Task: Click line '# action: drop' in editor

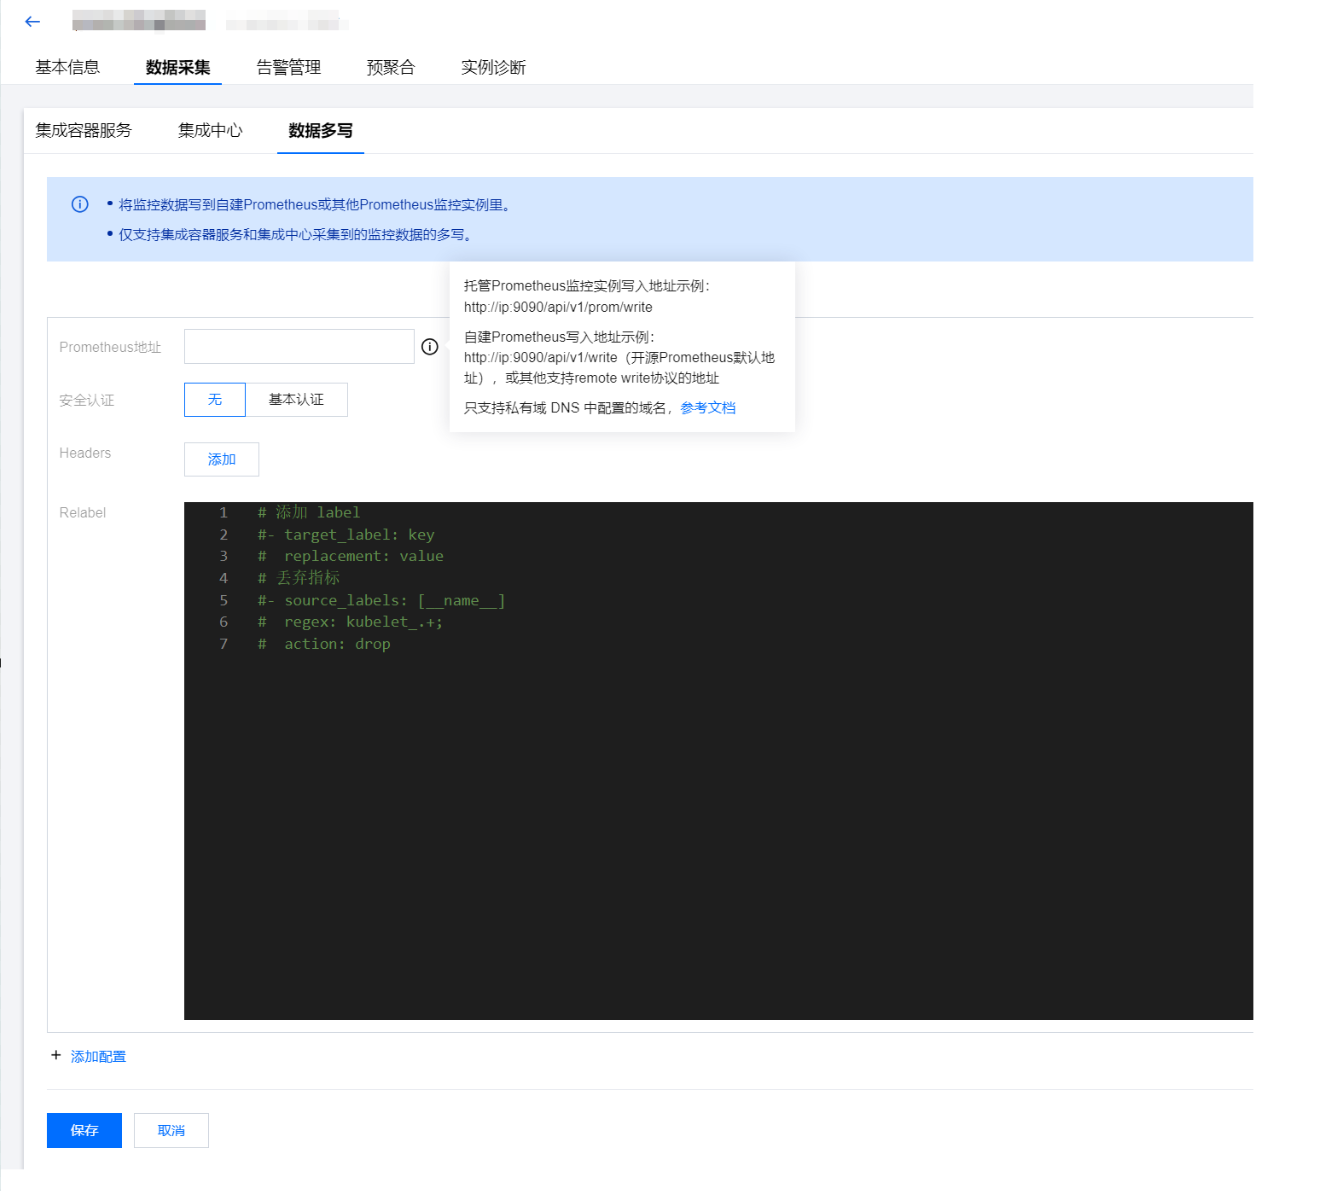Action: coord(324,644)
